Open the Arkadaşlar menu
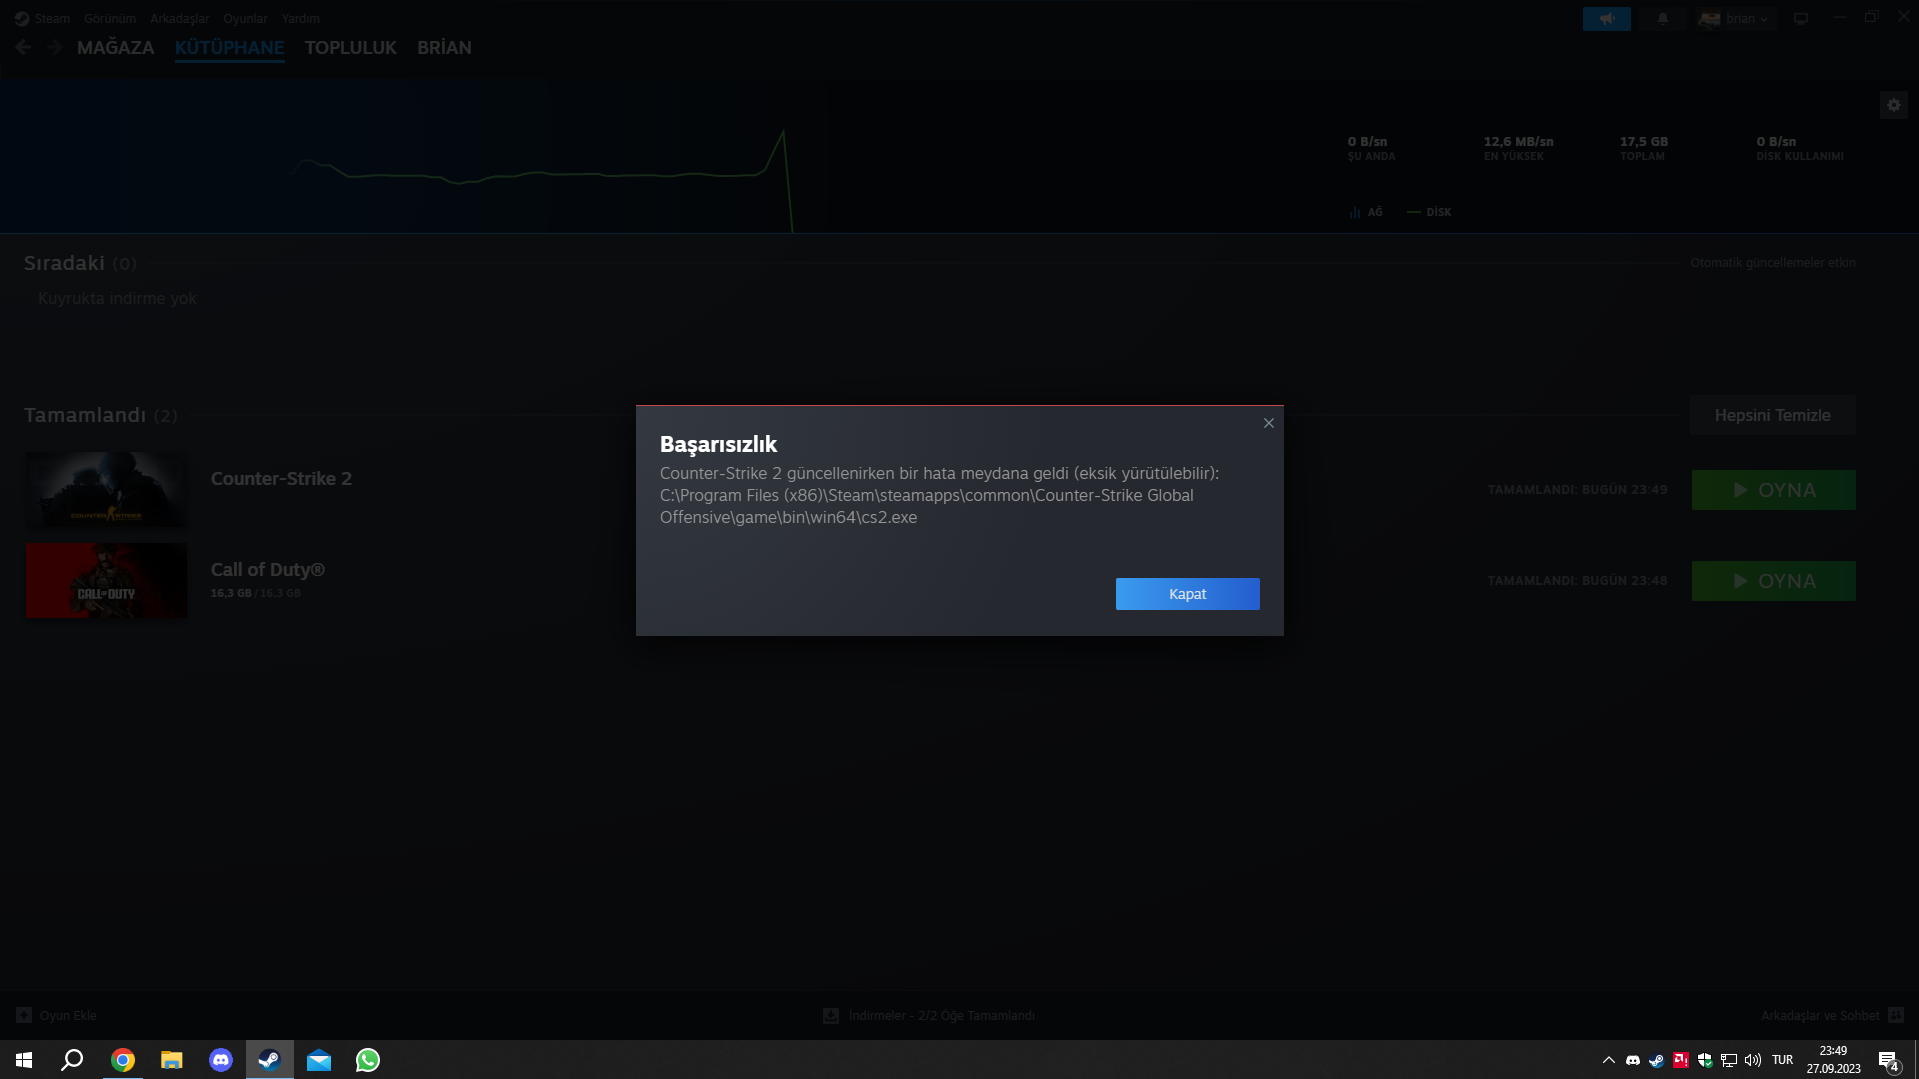 pyautogui.click(x=180, y=18)
